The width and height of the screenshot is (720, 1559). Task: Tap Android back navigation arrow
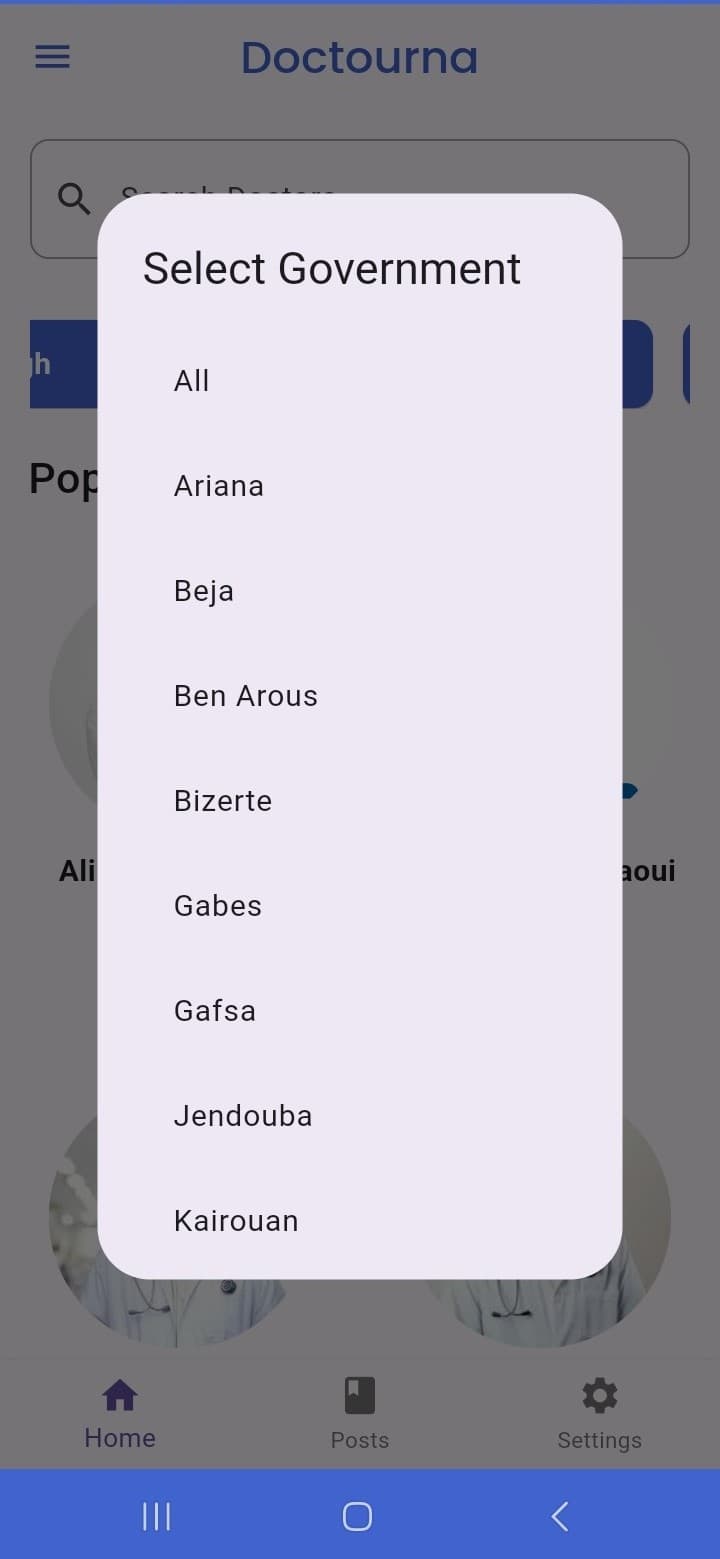[560, 1516]
